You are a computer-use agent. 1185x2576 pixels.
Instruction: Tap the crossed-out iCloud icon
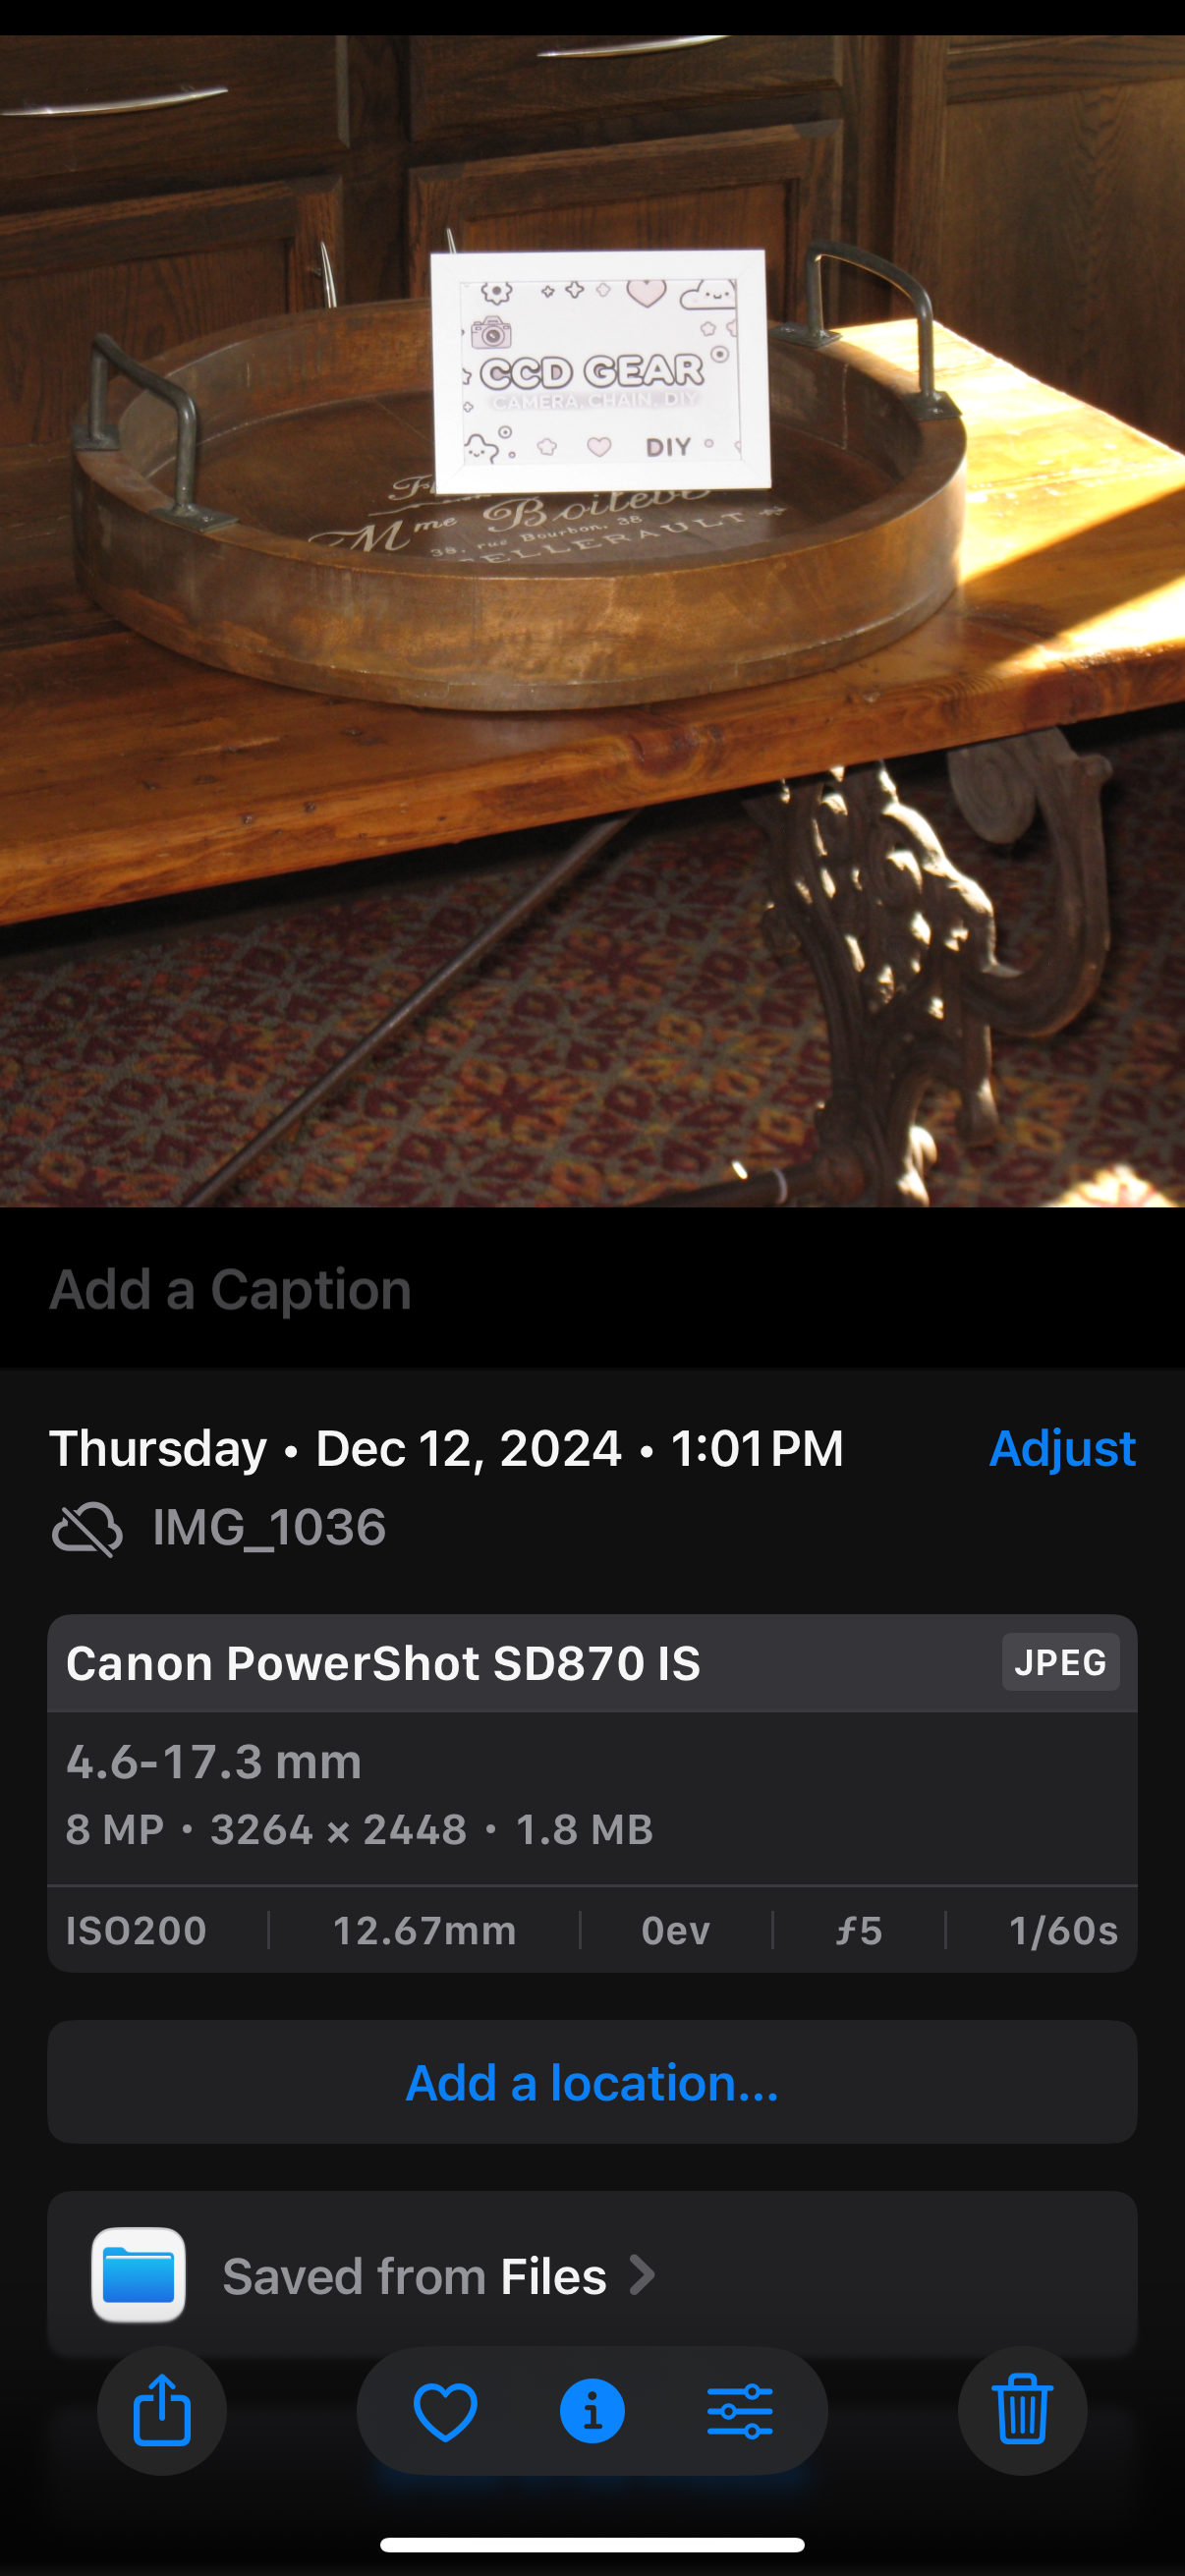click(87, 1528)
